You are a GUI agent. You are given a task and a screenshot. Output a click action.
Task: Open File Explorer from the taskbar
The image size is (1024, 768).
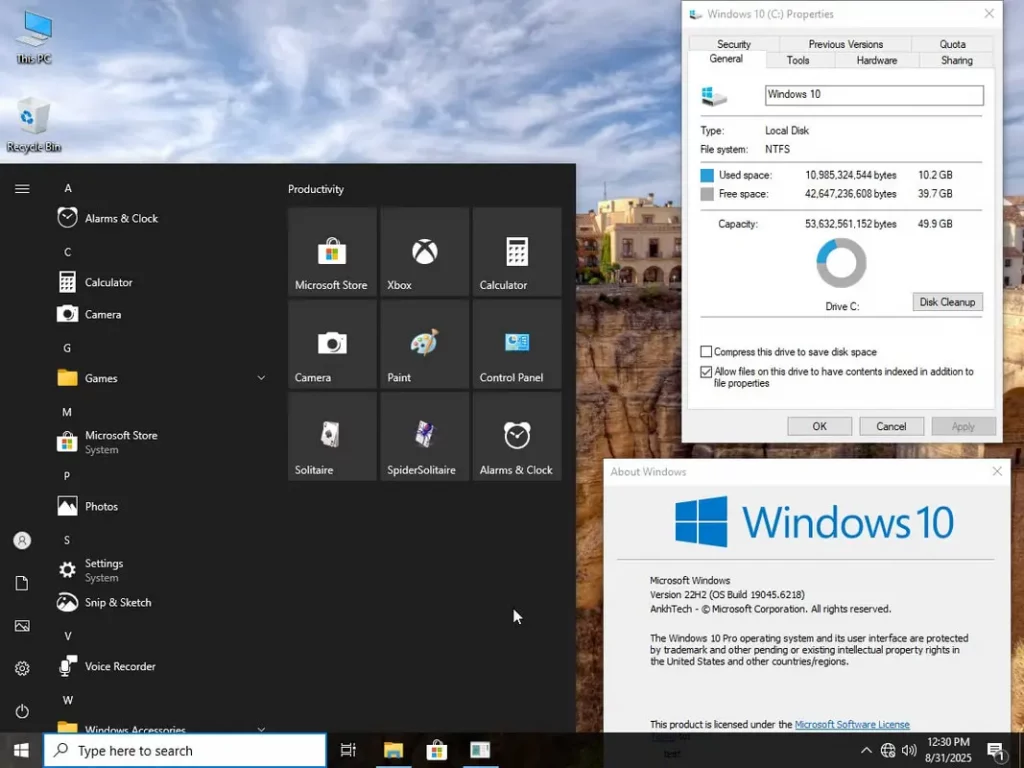pyautogui.click(x=393, y=750)
